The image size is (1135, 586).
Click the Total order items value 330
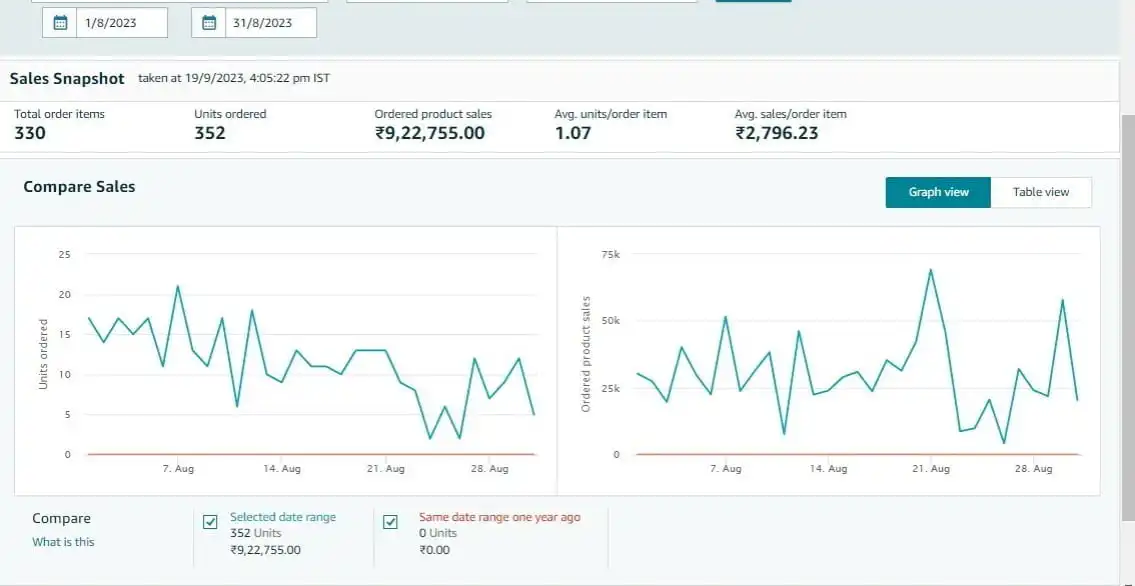coord(30,133)
